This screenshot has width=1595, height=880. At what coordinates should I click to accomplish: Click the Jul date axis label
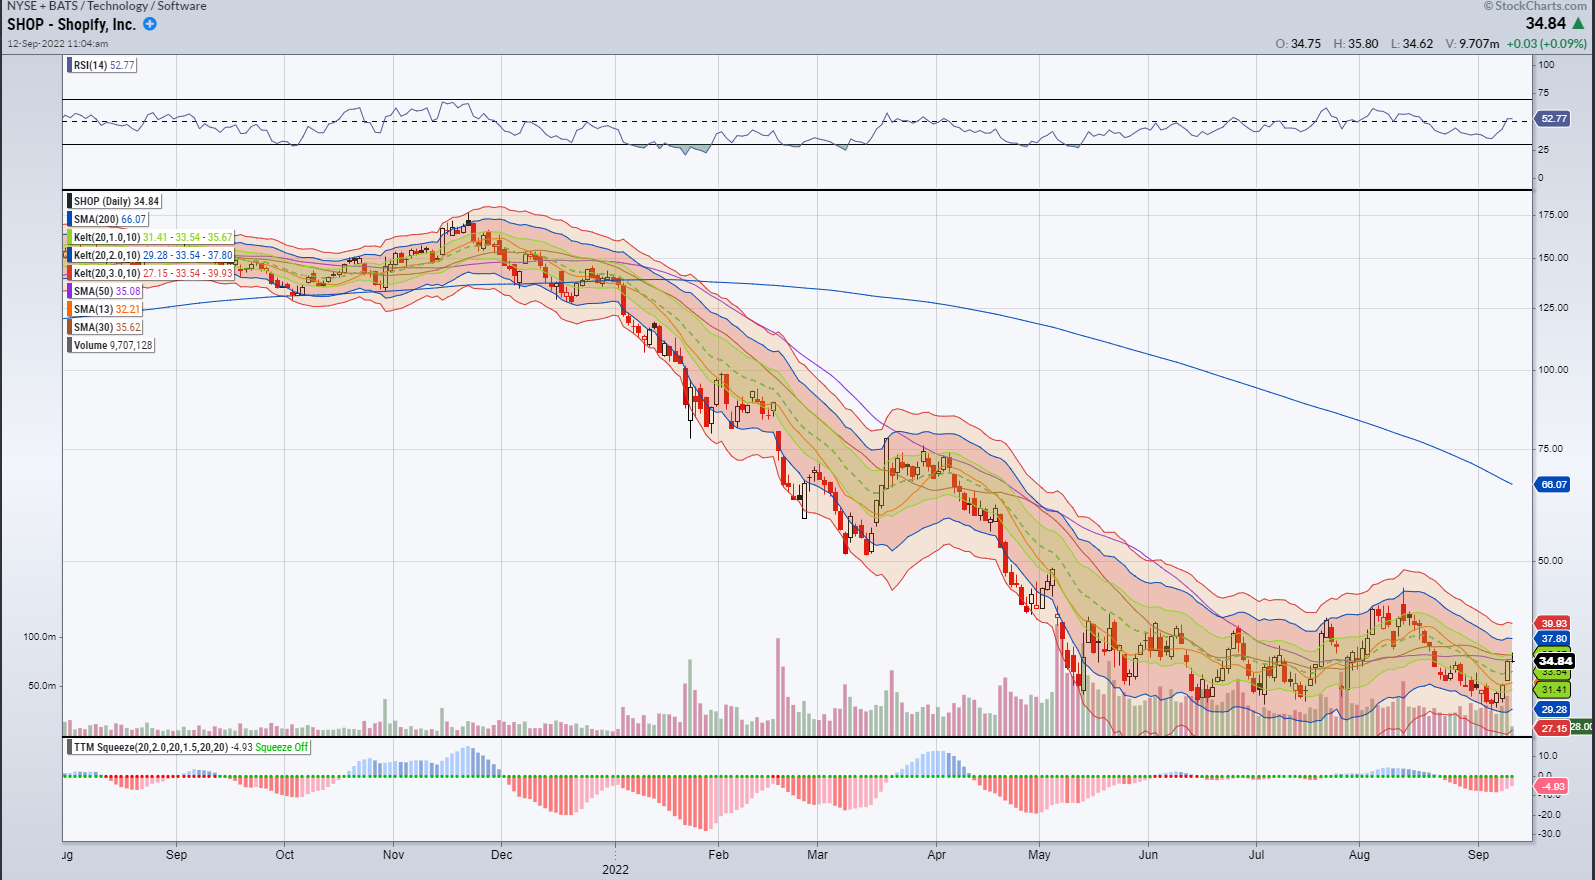[x=1256, y=854]
